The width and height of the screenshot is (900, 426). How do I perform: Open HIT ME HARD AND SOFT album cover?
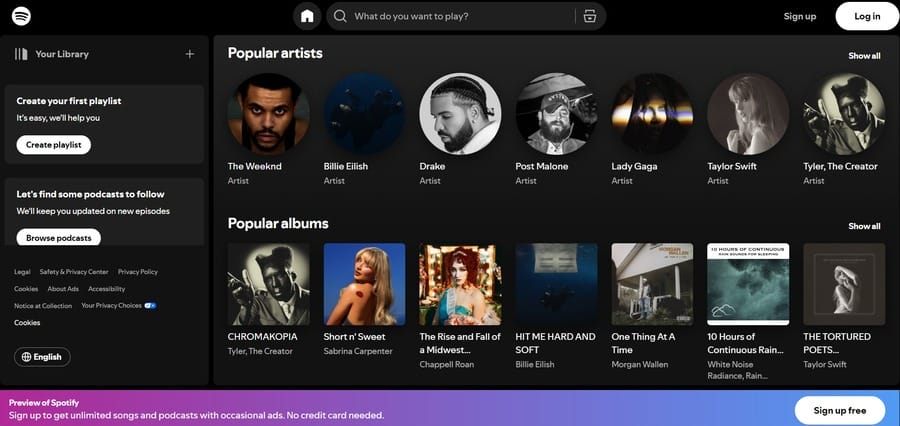point(556,284)
